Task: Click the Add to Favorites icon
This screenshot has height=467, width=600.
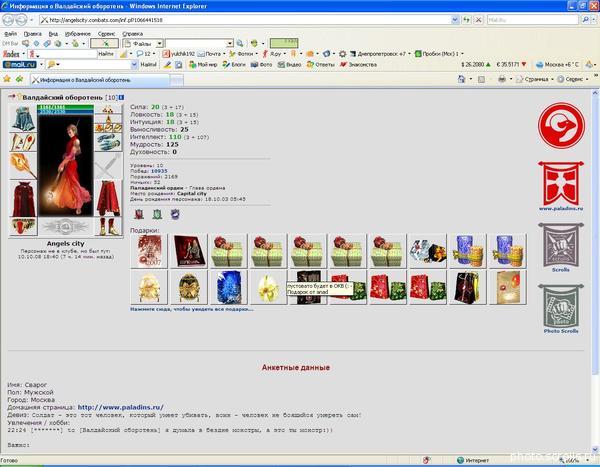Action: pyautogui.click(x=19, y=79)
